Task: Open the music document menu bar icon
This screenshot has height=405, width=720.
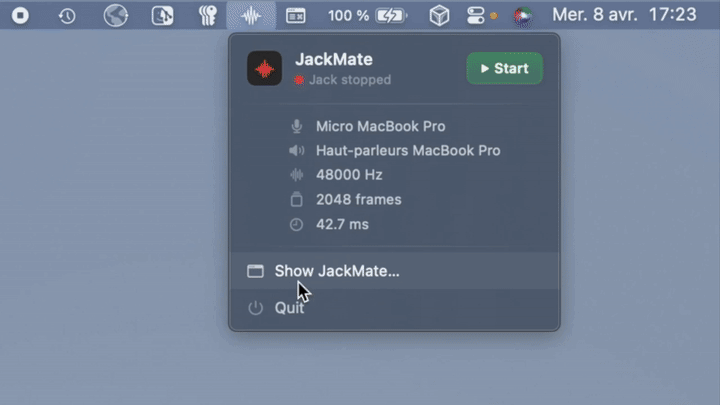Action: 163,16
